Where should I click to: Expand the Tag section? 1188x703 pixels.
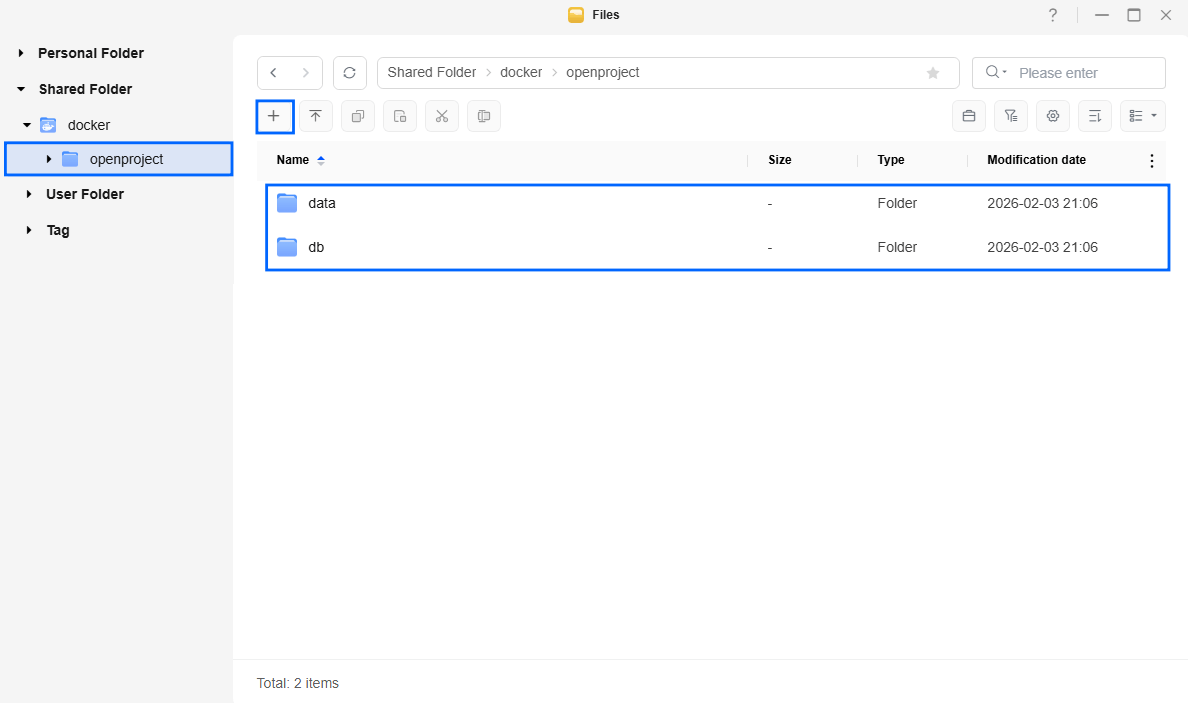point(29,230)
